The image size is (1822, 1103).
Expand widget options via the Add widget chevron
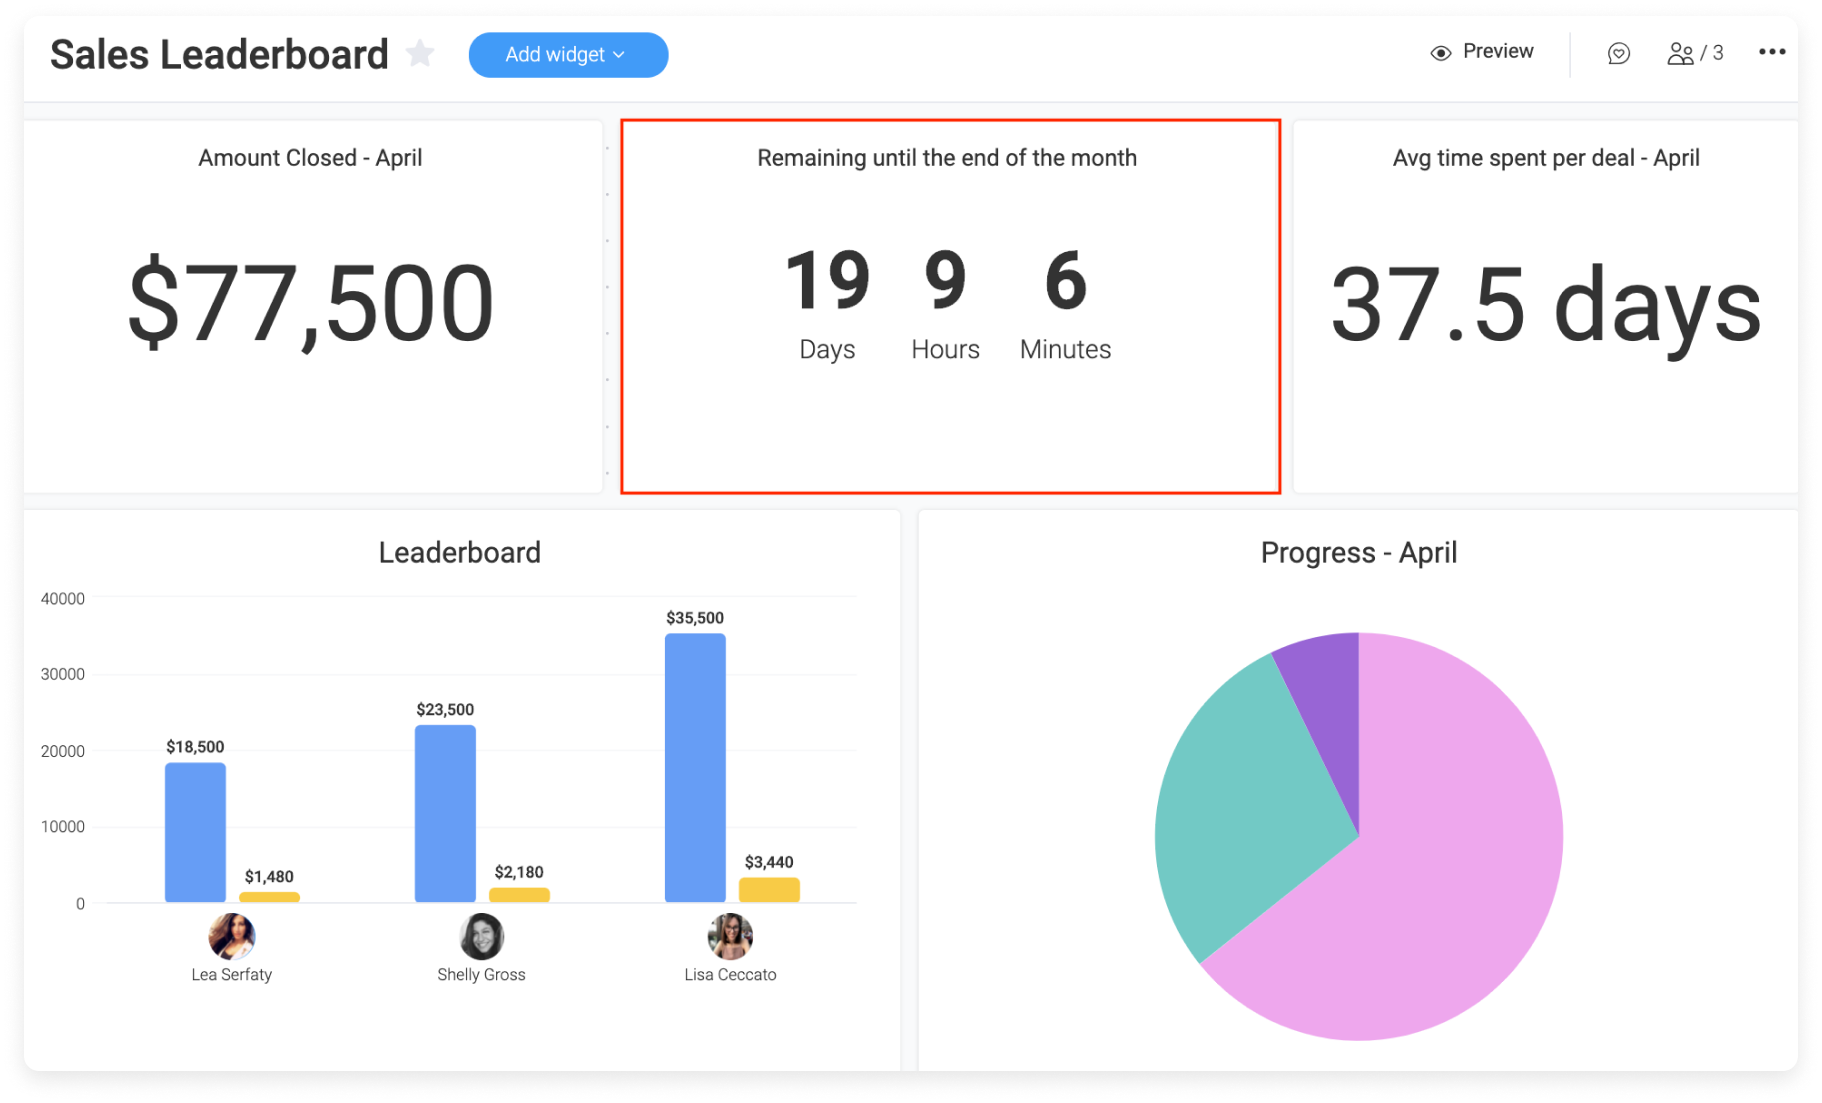pos(620,56)
